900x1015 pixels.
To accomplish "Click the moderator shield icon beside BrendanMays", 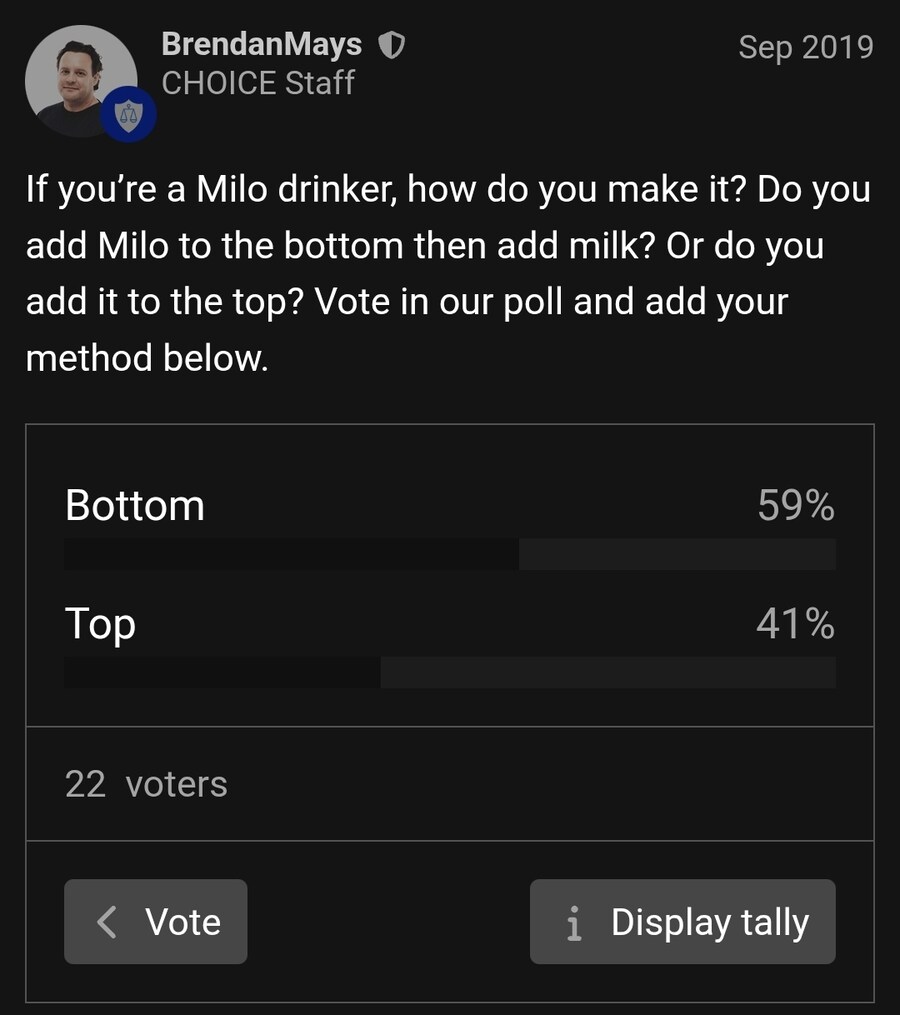I will (x=391, y=46).
